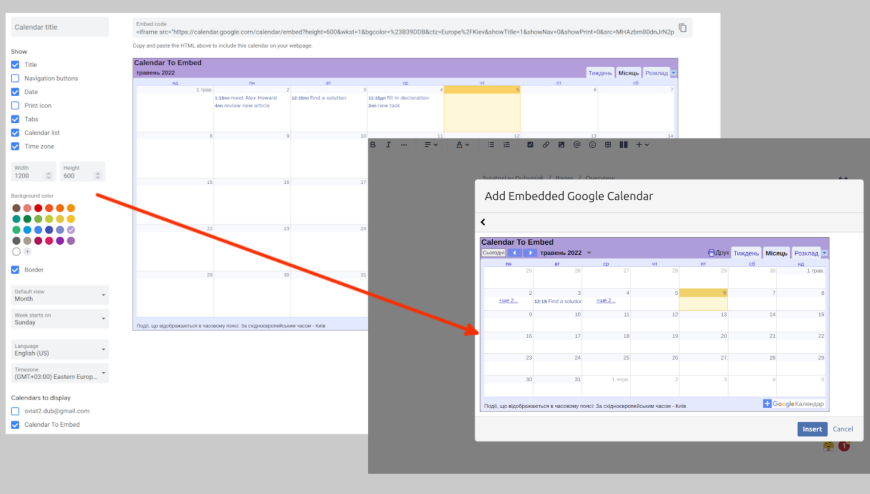The width and height of the screenshot is (870, 494).
Task: Insert action item checkbox icon
Action: pyautogui.click(x=530, y=145)
